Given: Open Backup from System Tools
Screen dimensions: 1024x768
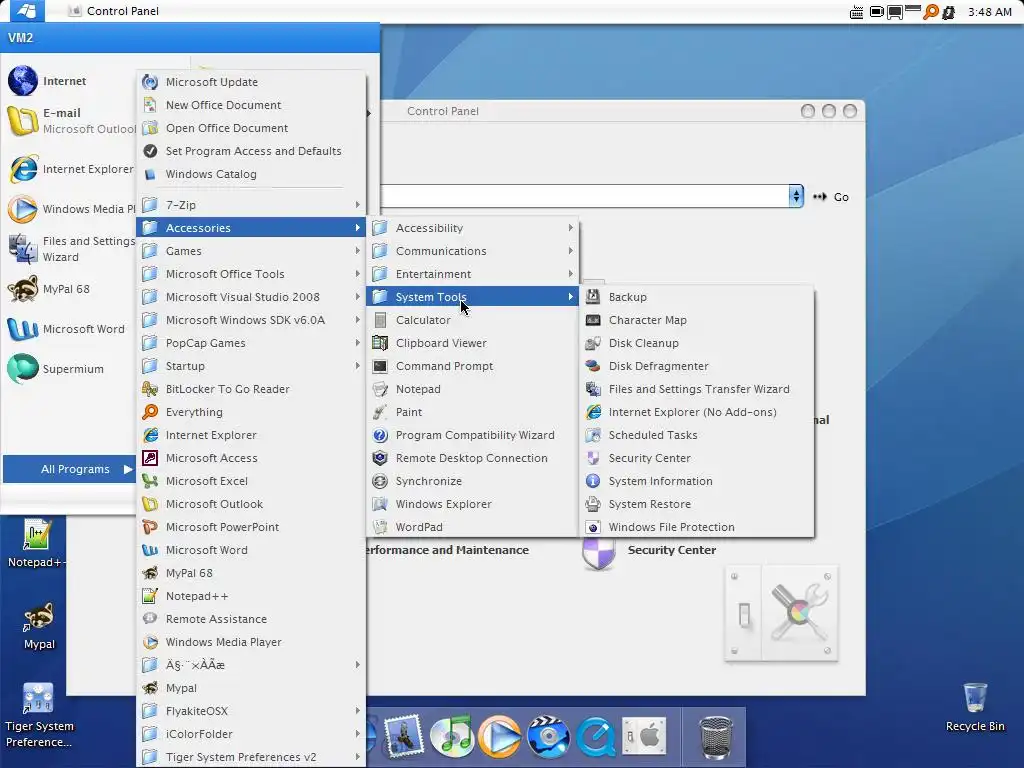Looking at the screenshot, I should [696, 296].
